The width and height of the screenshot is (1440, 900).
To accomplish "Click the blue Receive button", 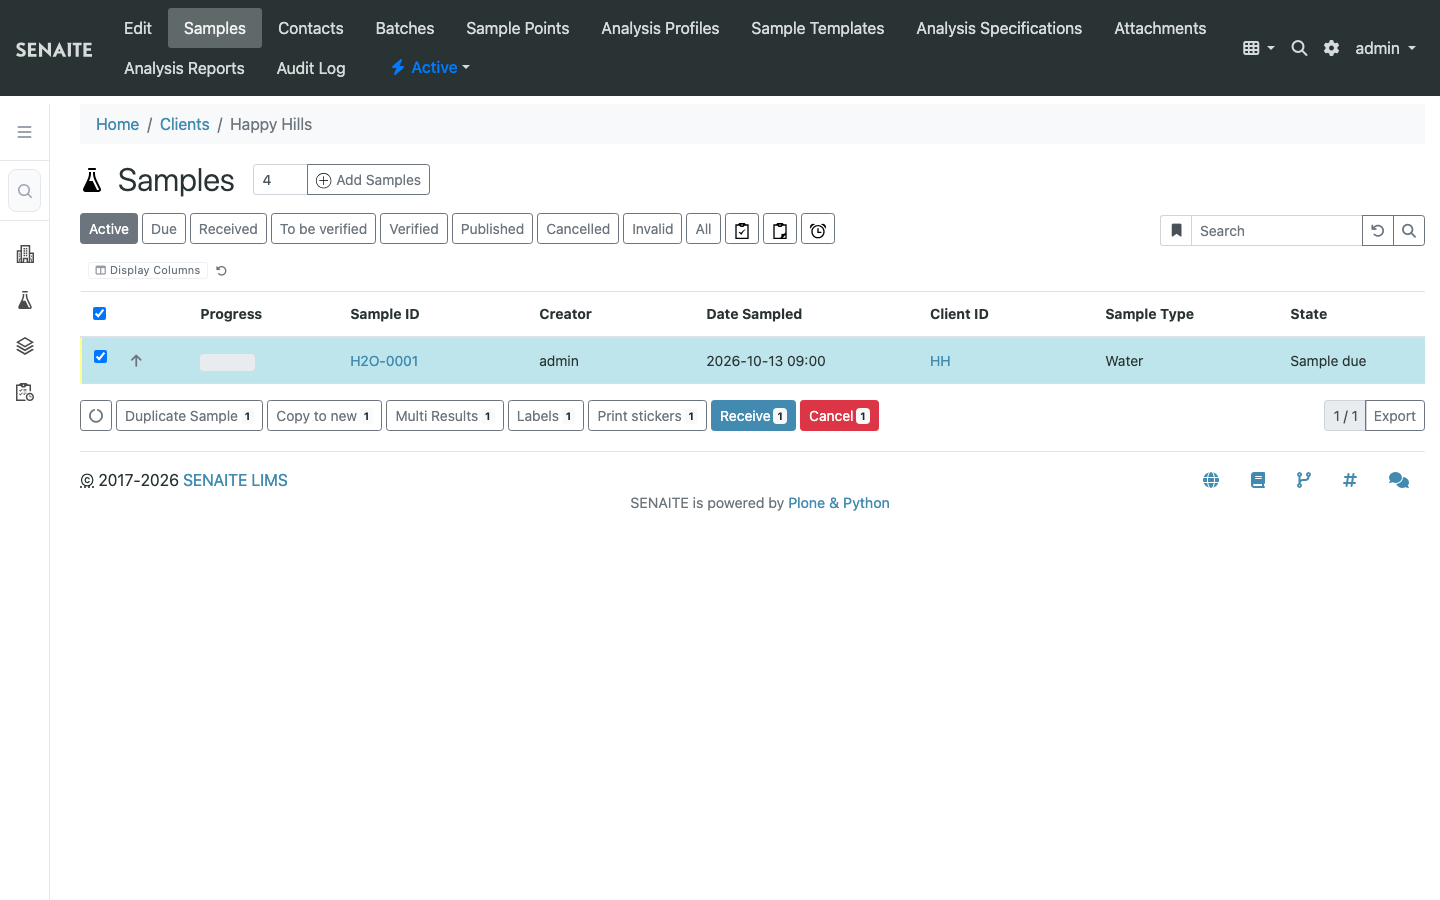I will point(753,416).
